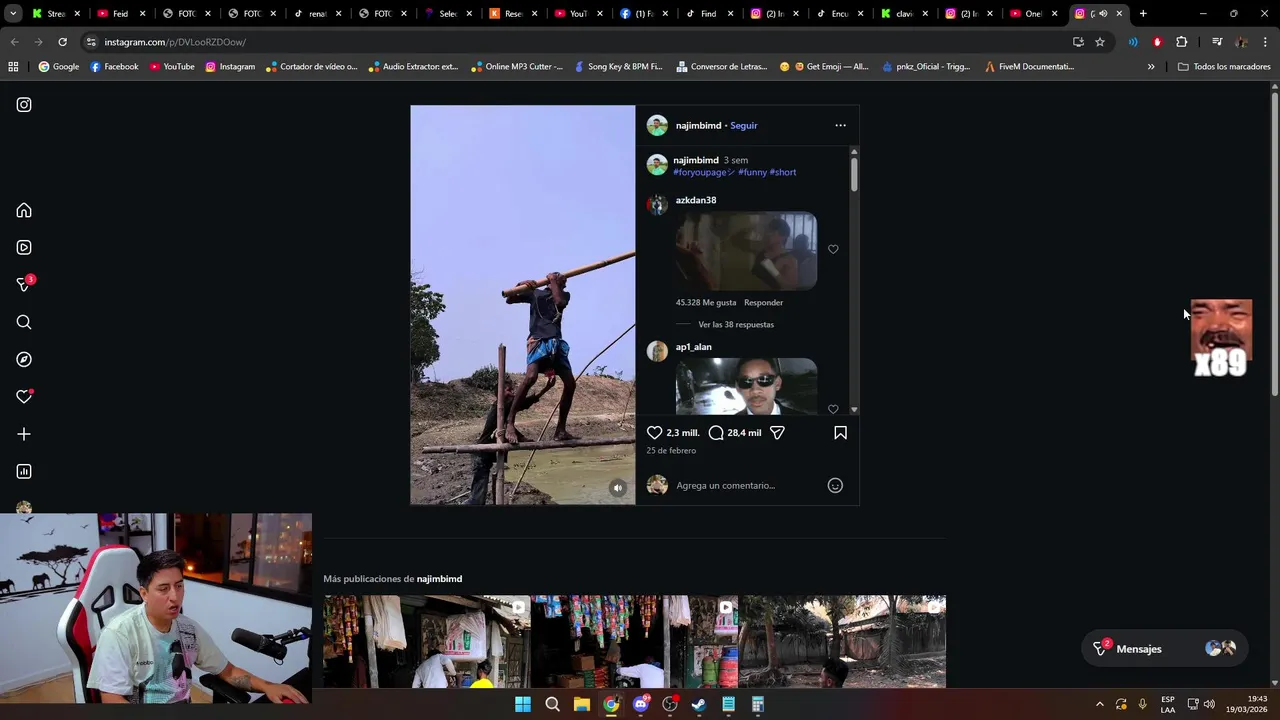Like the post with the heart icon
This screenshot has width=1280, height=720.
pos(654,432)
